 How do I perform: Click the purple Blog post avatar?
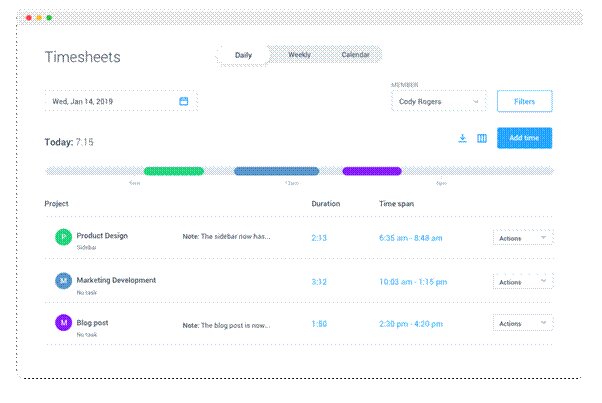coord(63,322)
